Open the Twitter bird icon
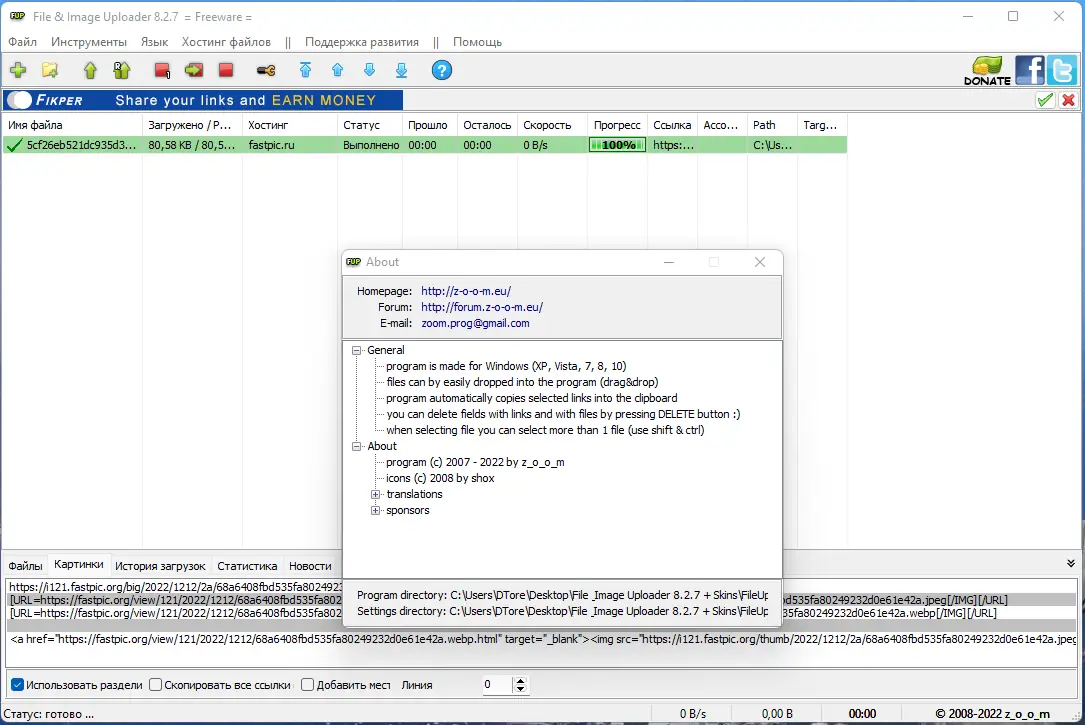 pyautogui.click(x=1061, y=71)
